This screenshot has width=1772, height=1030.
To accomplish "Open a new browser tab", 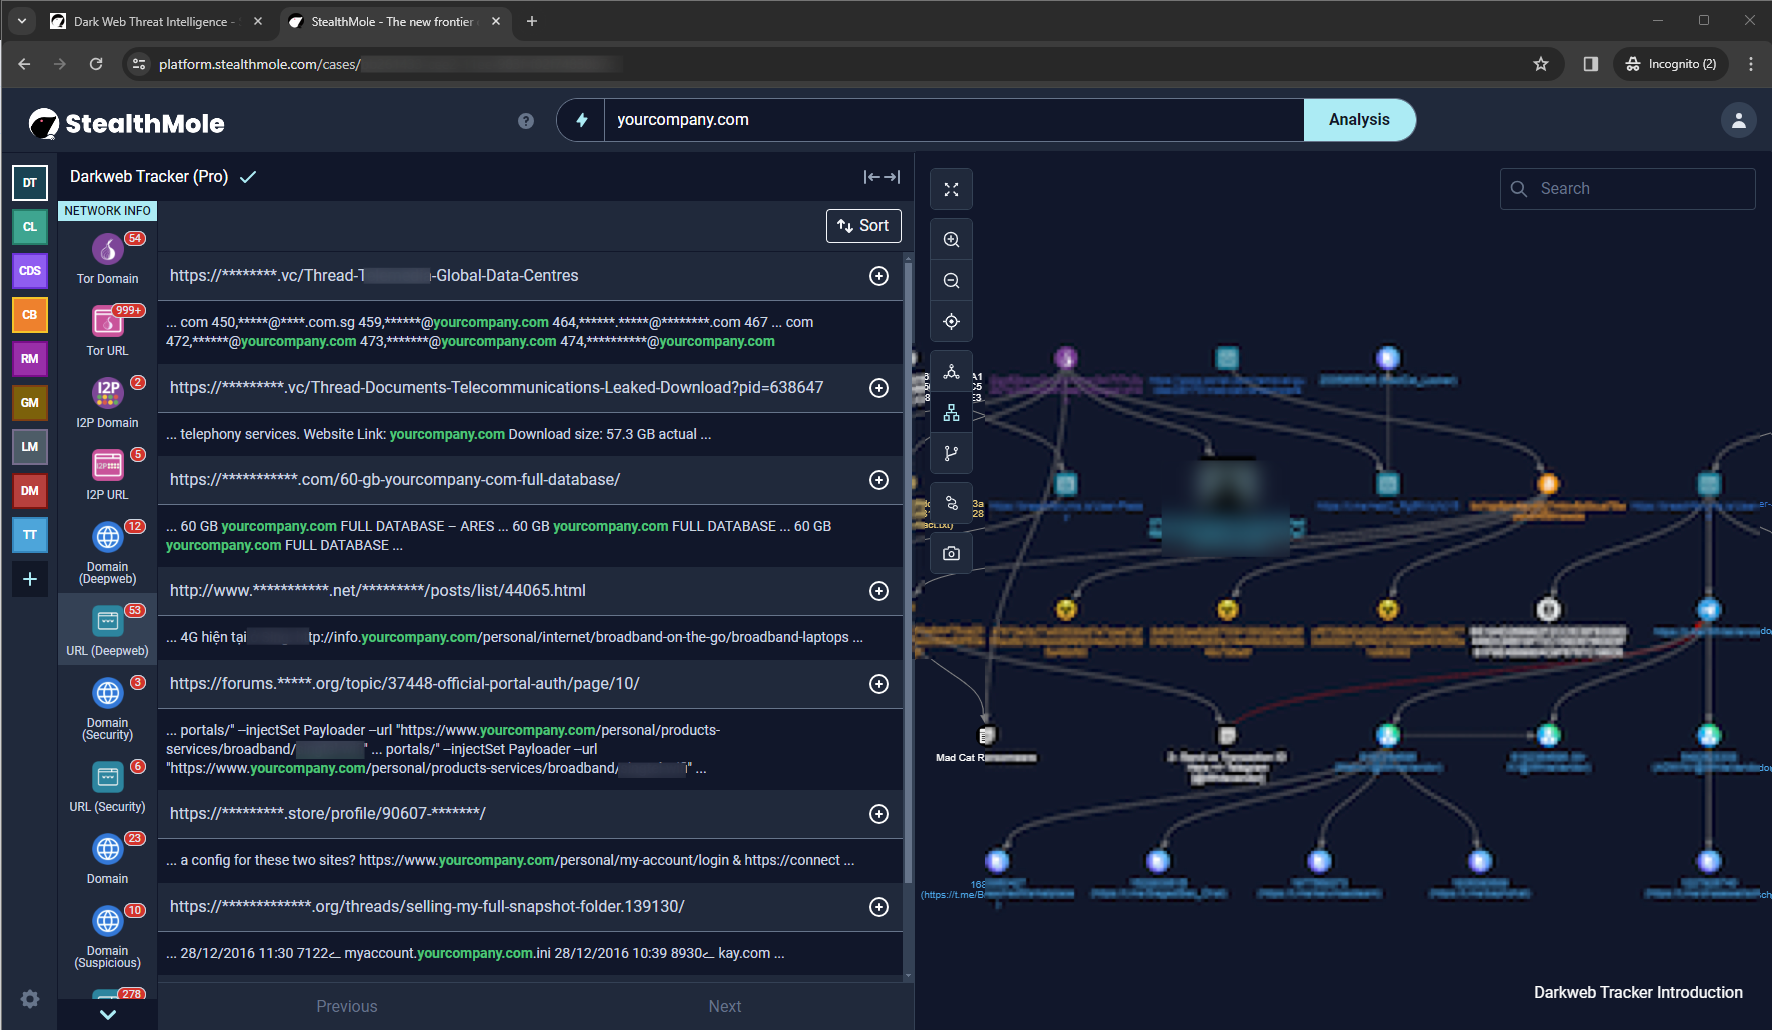I will (532, 21).
